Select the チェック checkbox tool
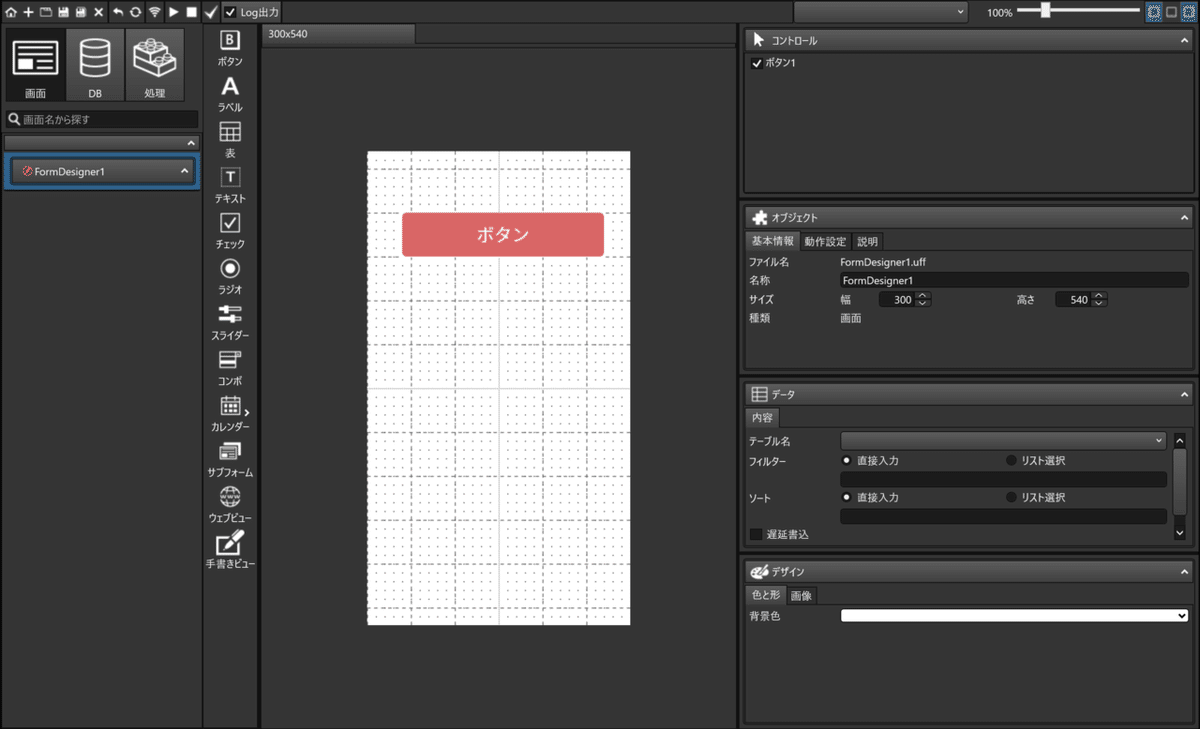The height and width of the screenshot is (729, 1200). coord(230,231)
